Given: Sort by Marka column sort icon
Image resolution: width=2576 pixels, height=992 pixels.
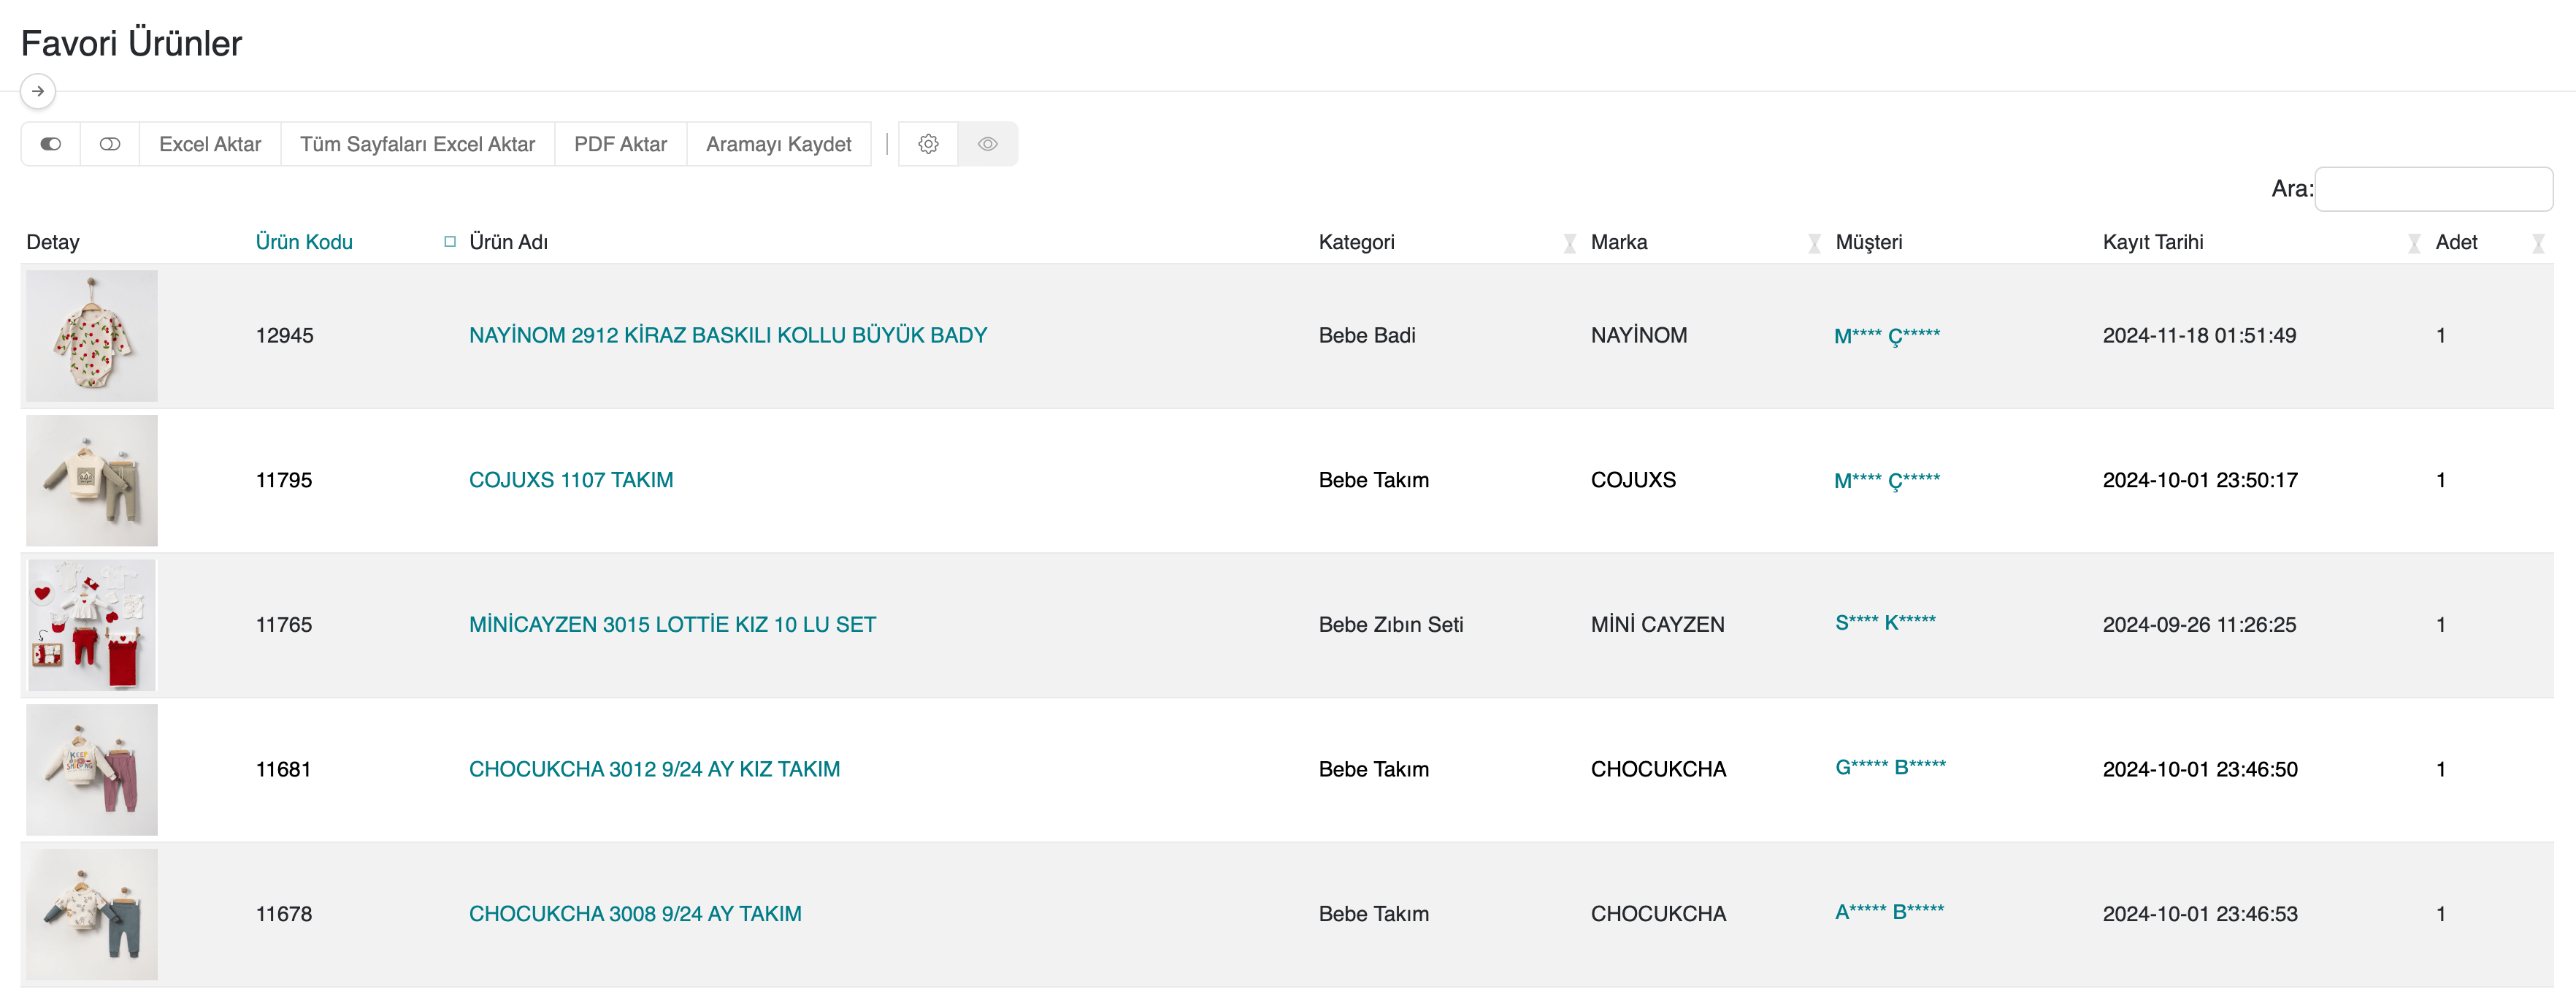Looking at the screenshot, I should 1814,243.
